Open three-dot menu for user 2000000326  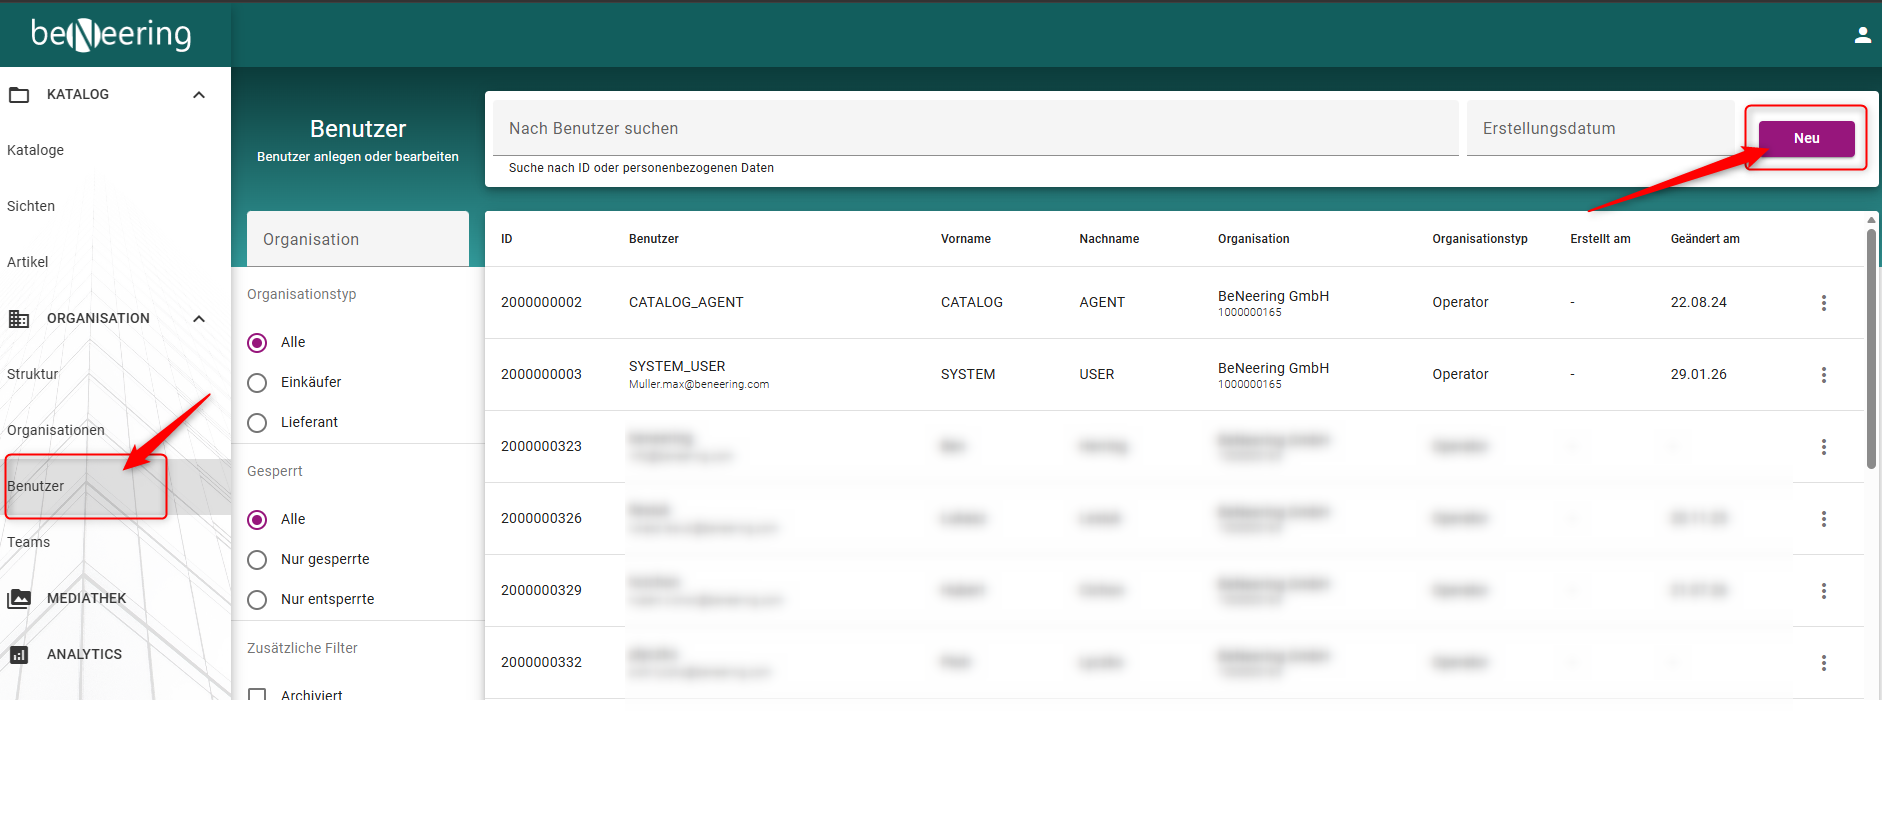1823,519
